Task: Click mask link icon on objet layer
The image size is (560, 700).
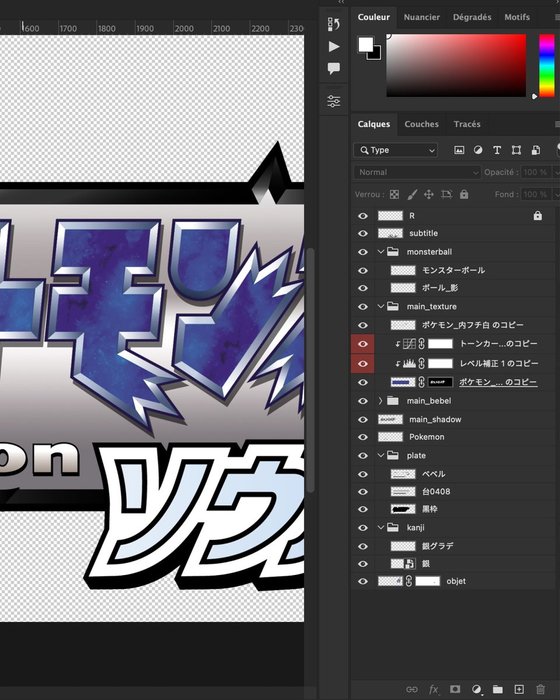Action: point(409,581)
